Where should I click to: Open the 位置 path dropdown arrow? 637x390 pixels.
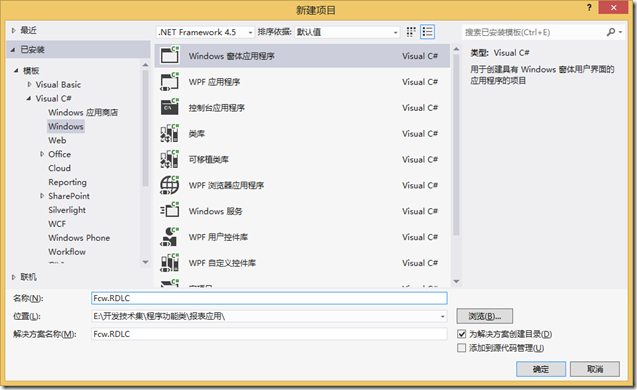tap(442, 316)
